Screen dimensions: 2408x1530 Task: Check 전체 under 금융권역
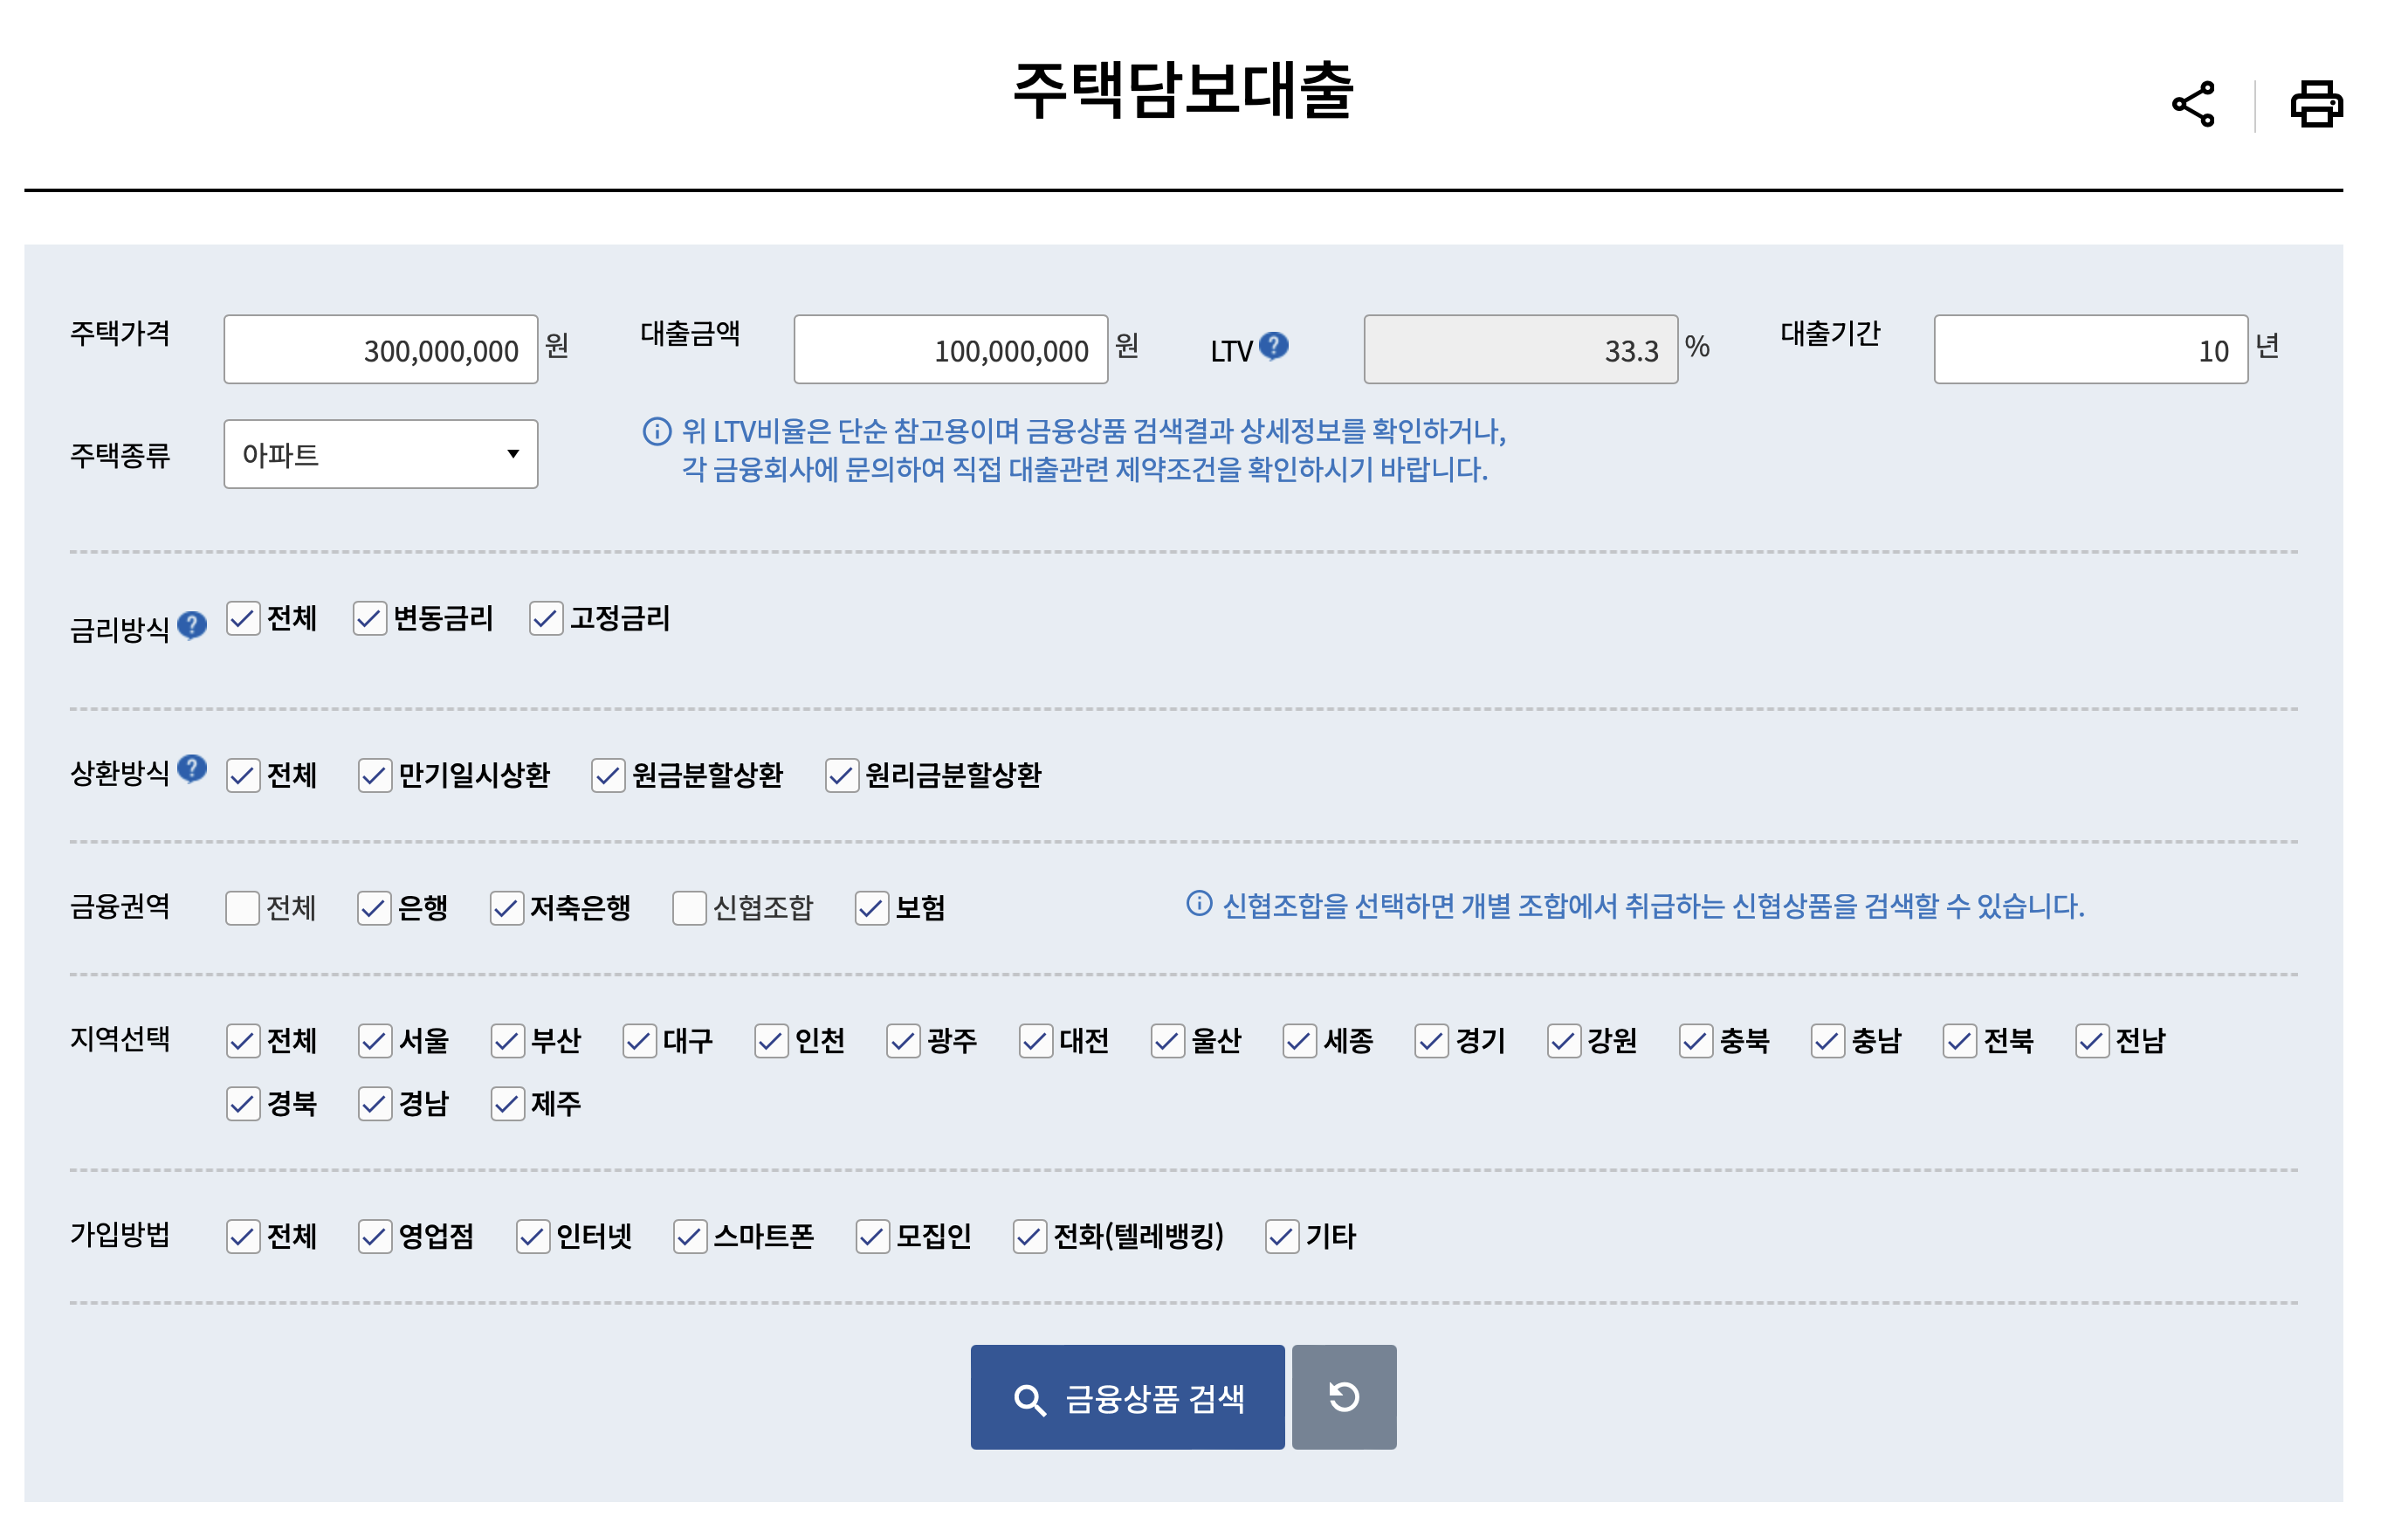(x=242, y=908)
